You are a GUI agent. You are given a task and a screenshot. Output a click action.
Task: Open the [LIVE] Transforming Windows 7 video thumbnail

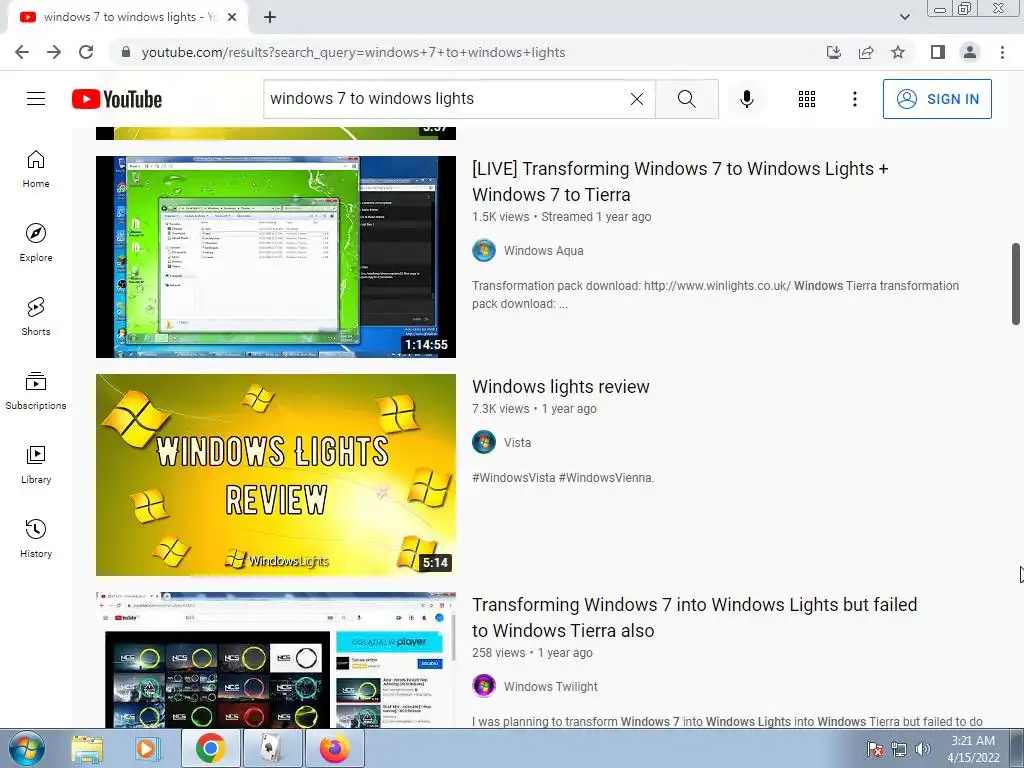pos(276,257)
